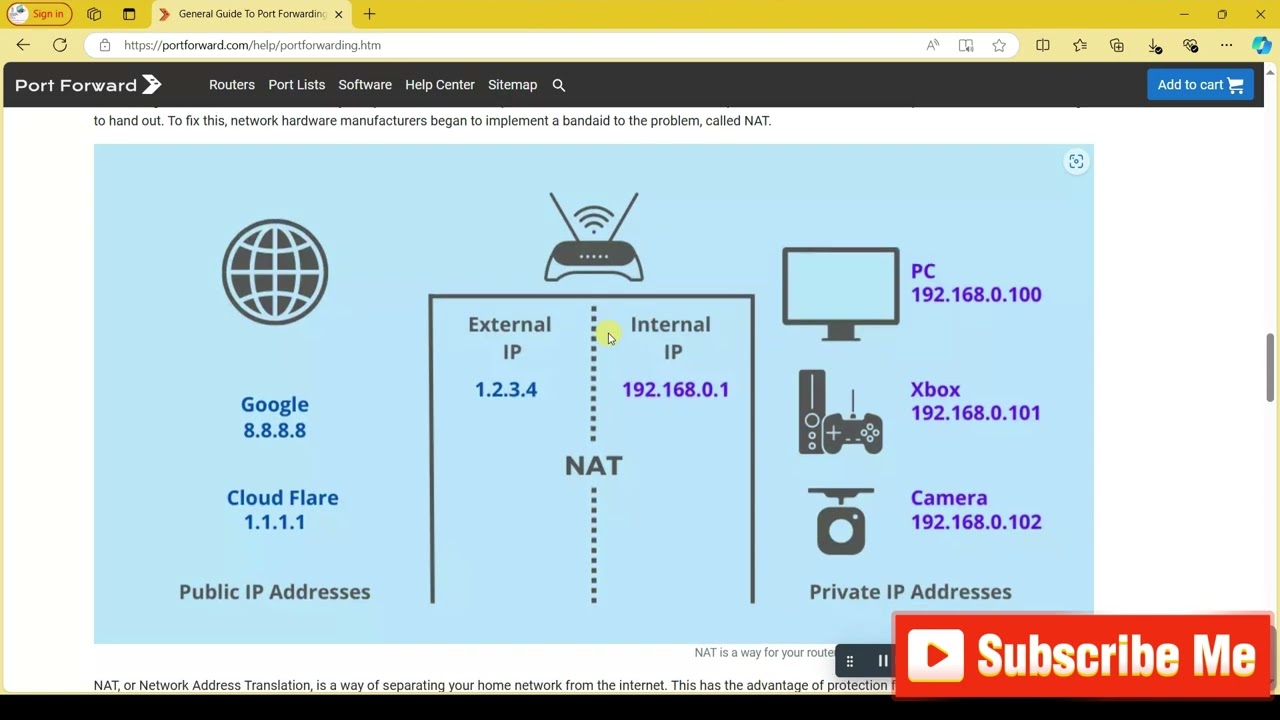
Task: Open a new browser tab
Action: coord(370,14)
